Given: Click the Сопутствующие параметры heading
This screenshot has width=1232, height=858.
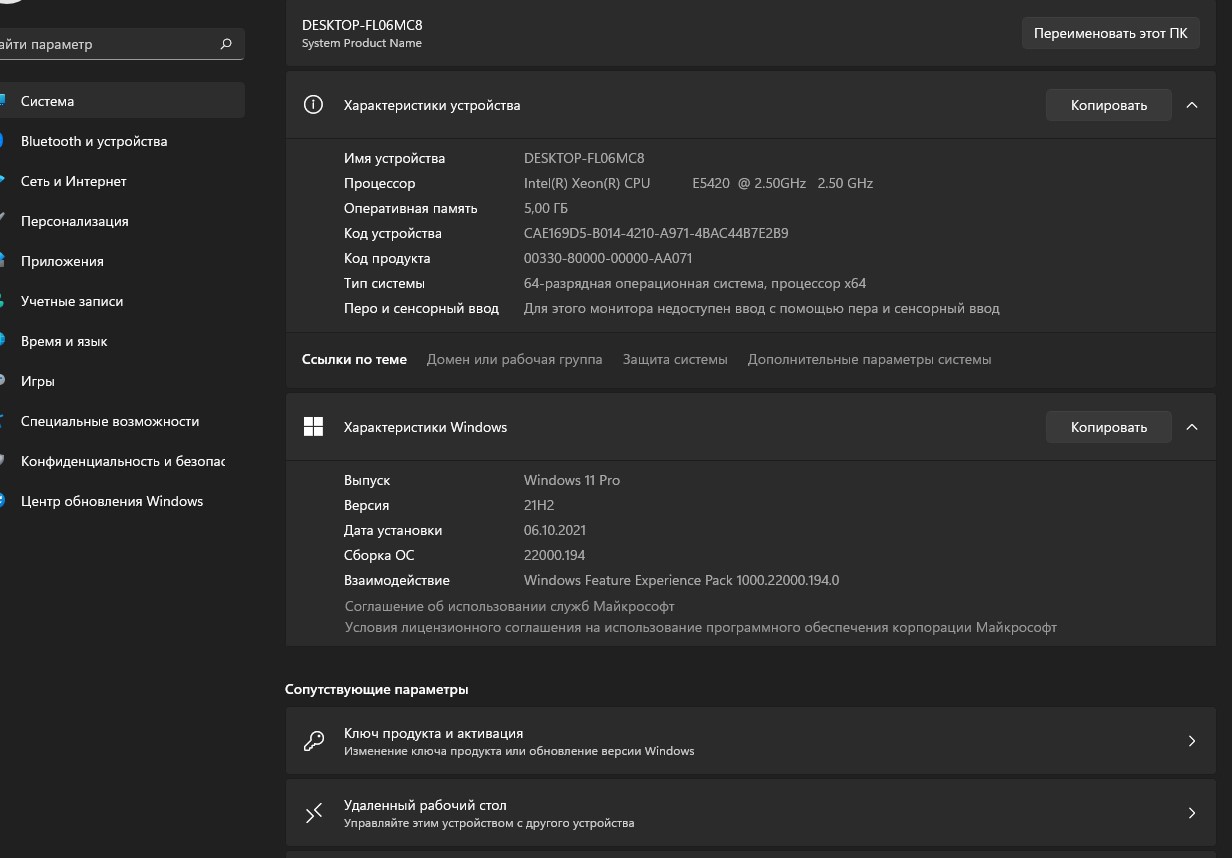Looking at the screenshot, I should pos(376,689).
